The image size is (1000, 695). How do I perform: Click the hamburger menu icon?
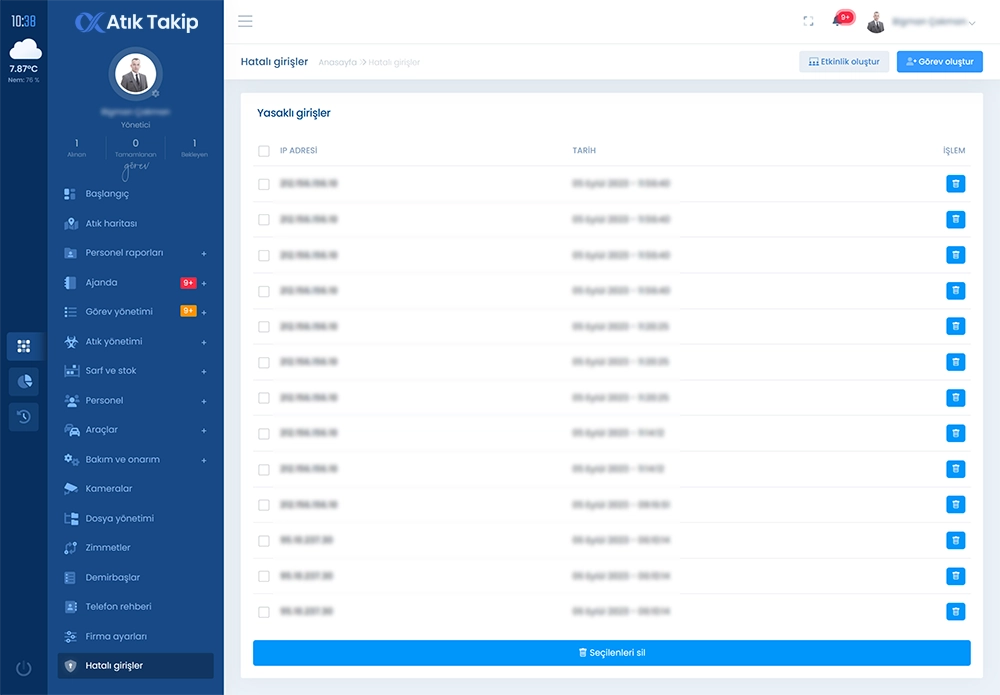pos(245,21)
